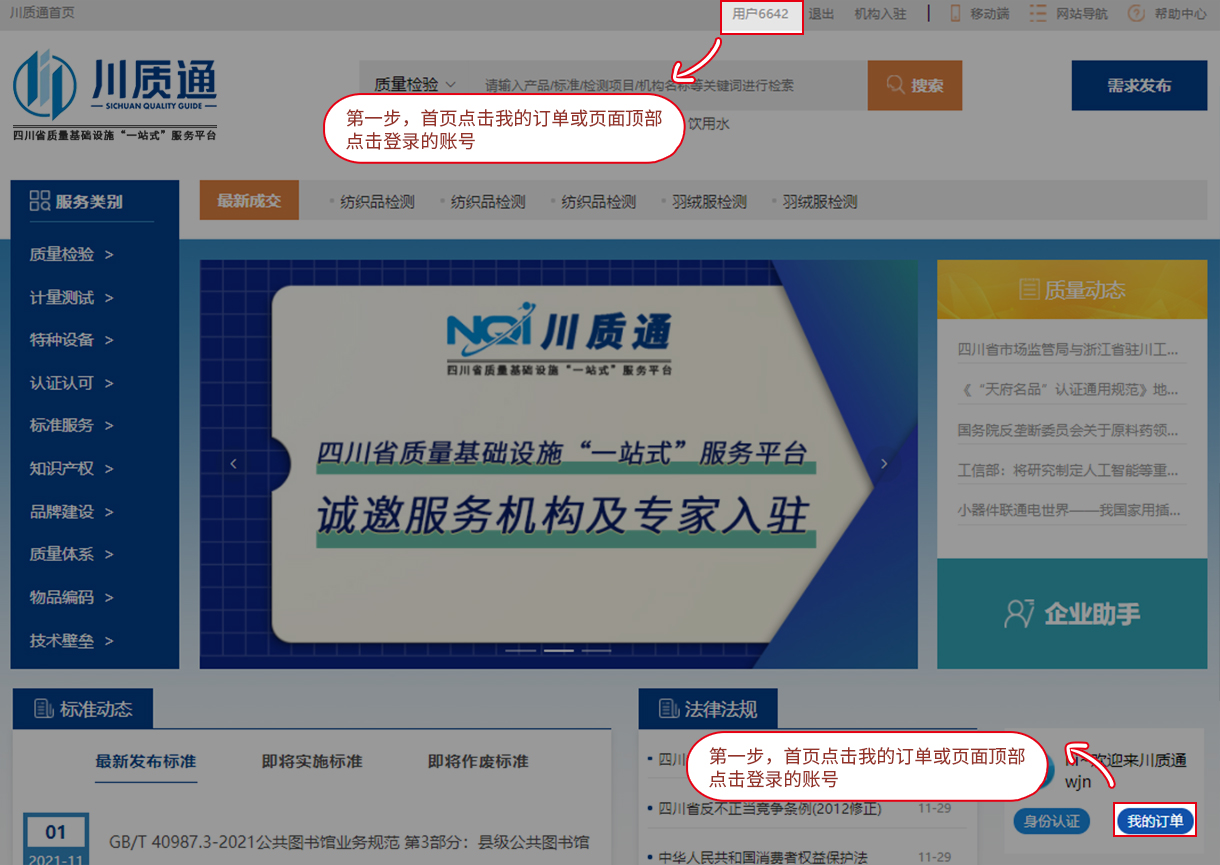Click the help center question mark icon
Image resolution: width=1220 pixels, height=865 pixels.
pos(1135,14)
